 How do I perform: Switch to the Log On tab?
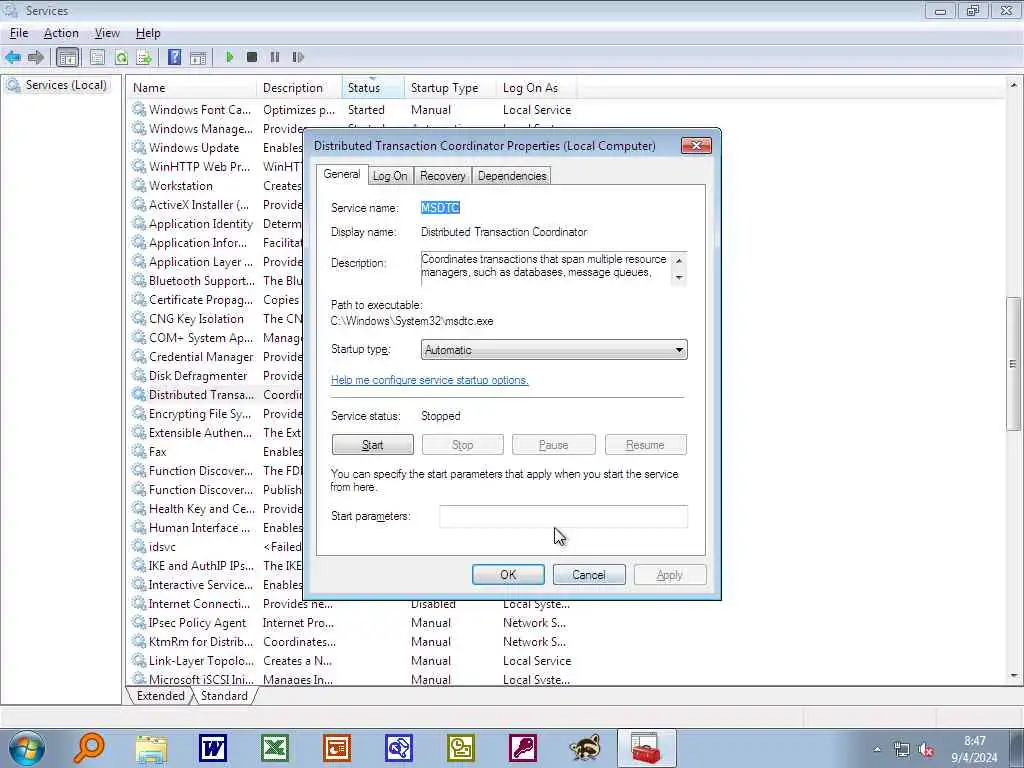click(390, 176)
